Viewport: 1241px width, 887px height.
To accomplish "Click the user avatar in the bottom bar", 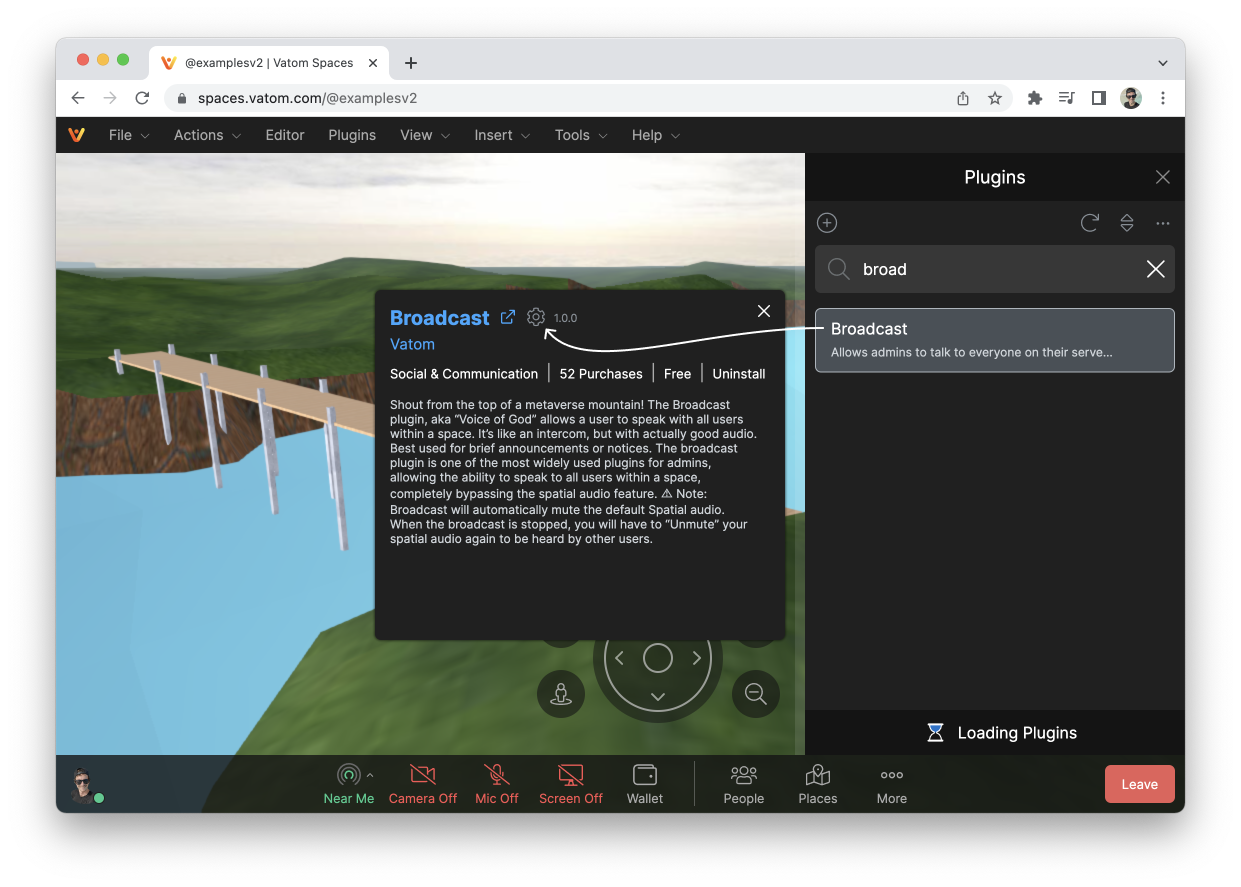I will tap(85, 785).
